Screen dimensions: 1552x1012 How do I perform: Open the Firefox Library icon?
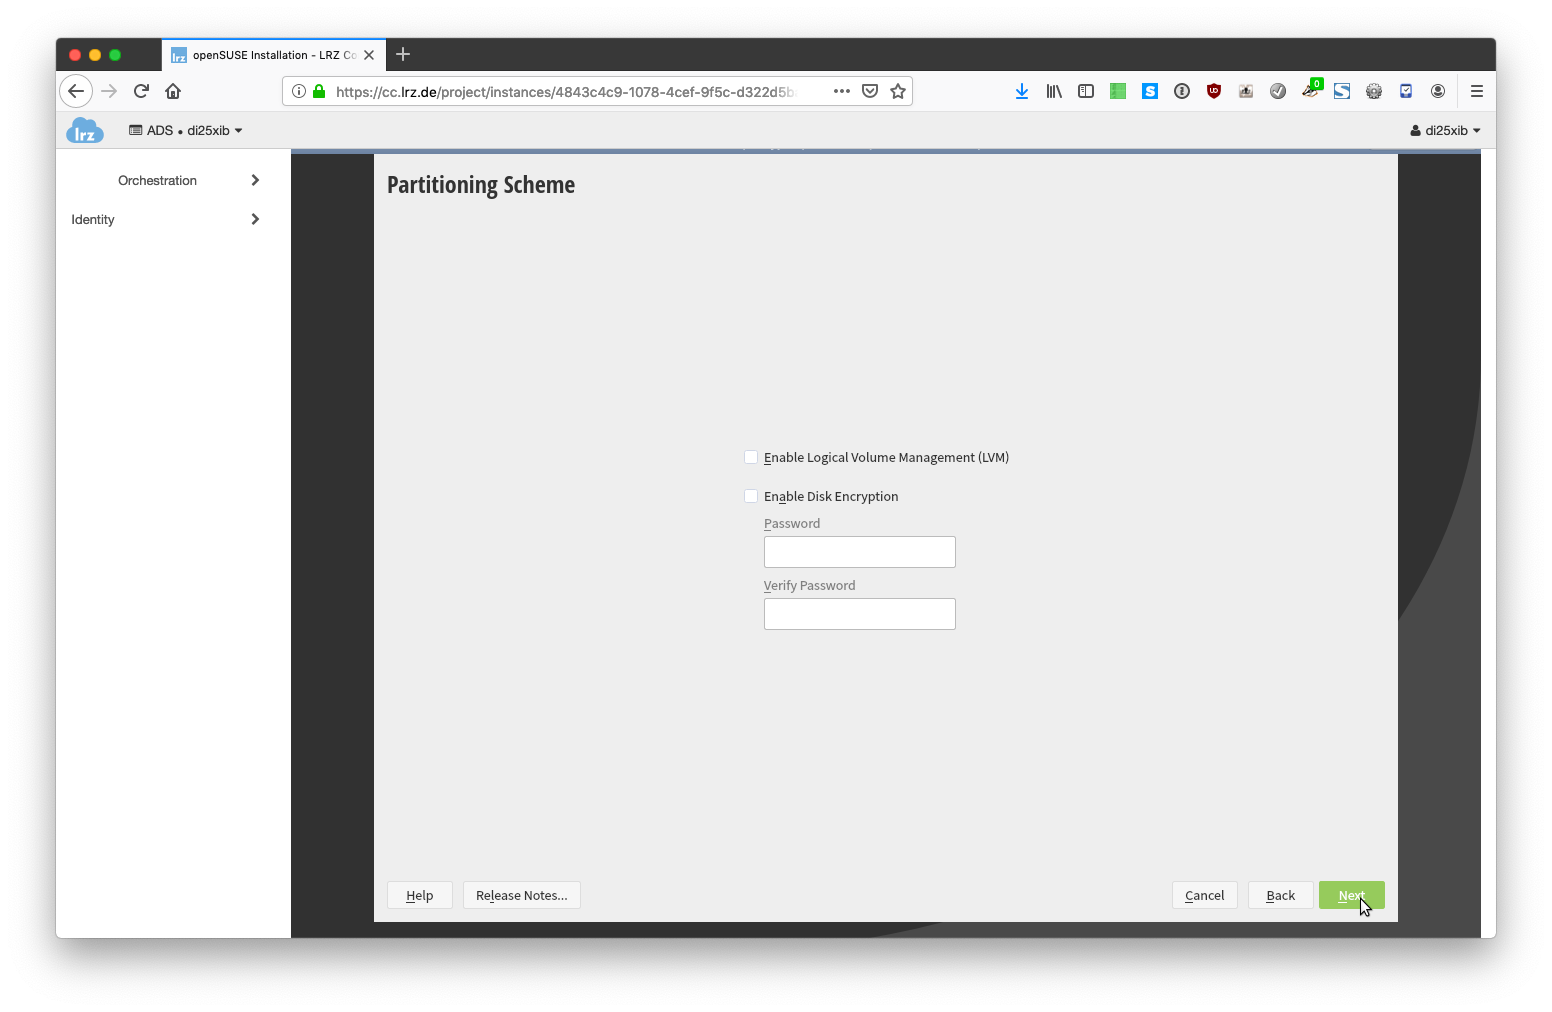tap(1053, 91)
